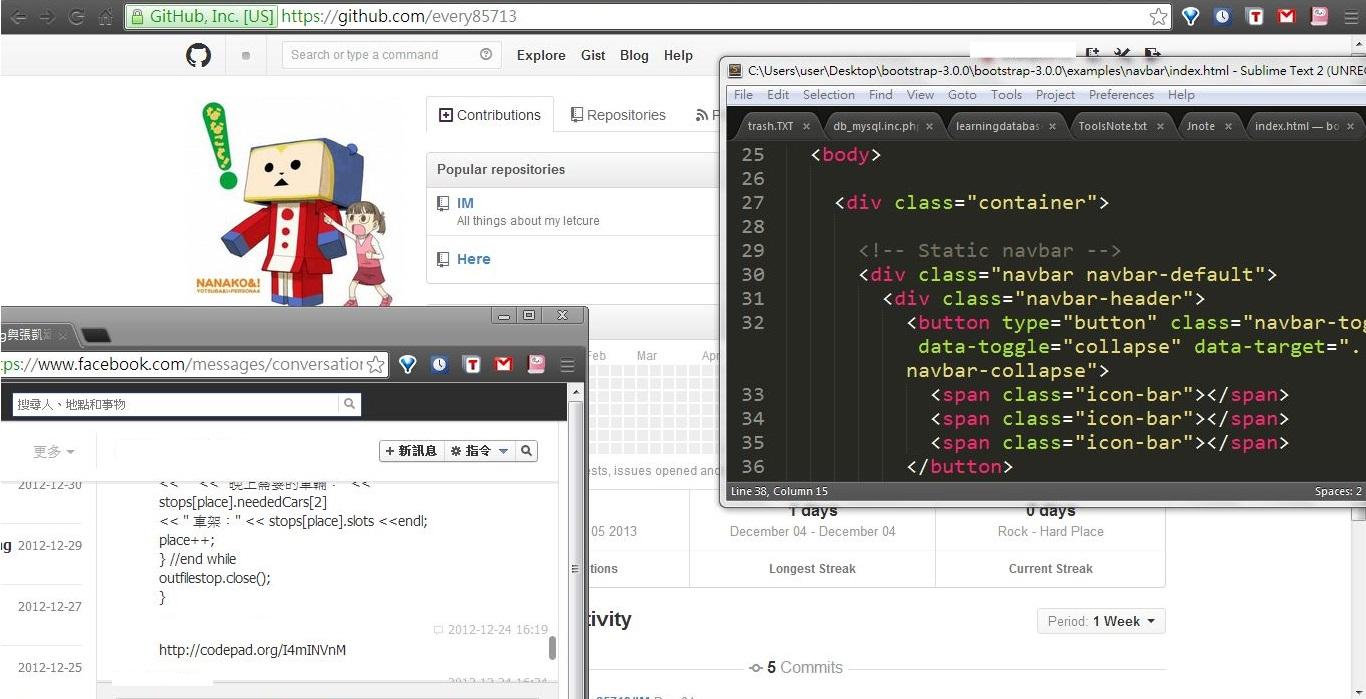1366x699 pixels.
Task: Reload the GitHub page
Action: click(x=76, y=17)
